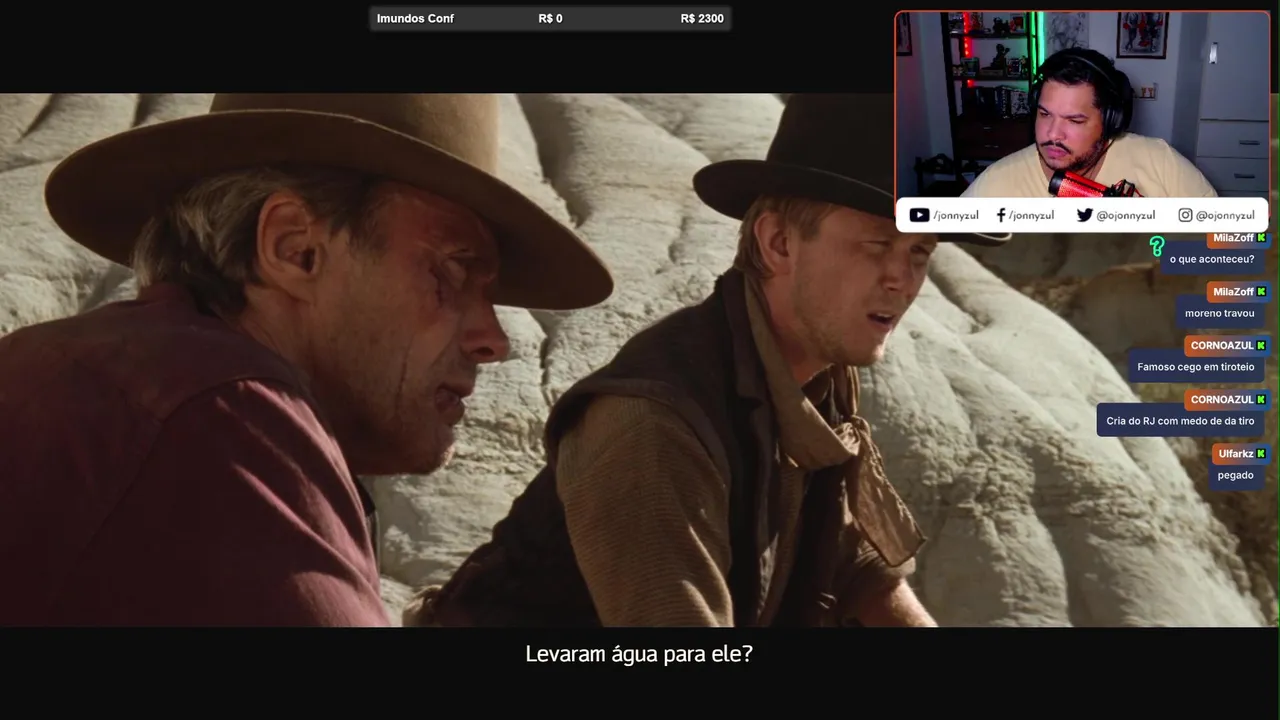Image resolution: width=1280 pixels, height=720 pixels.
Task: Click the Ulfarkz username
Action: [1236, 454]
